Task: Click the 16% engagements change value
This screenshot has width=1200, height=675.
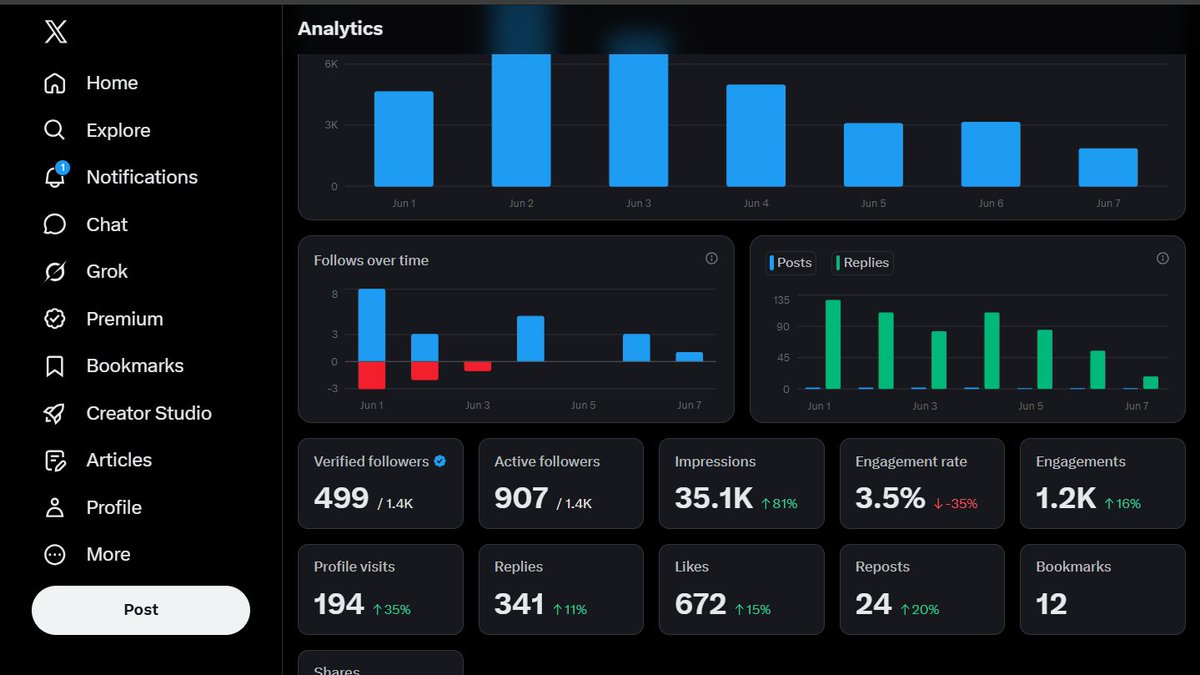Action: [1122, 504]
